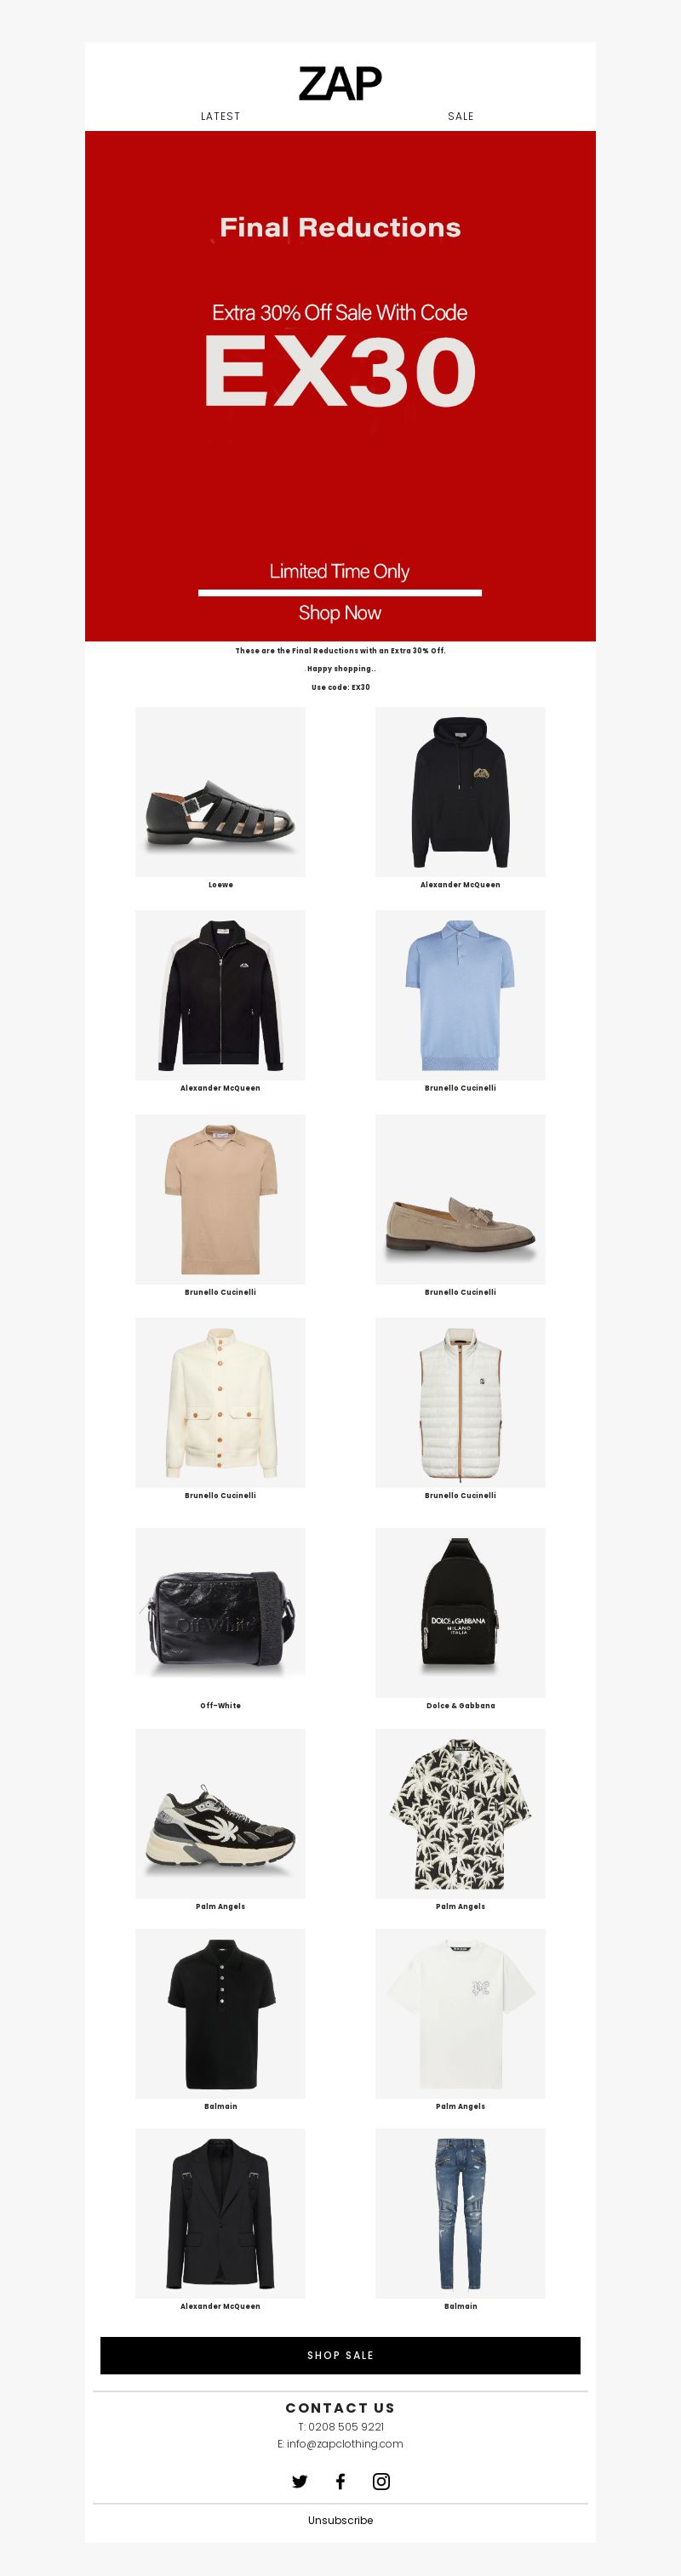The width and height of the screenshot is (681, 2576).
Task: Open the Loewe sandal product image
Action: point(220,792)
